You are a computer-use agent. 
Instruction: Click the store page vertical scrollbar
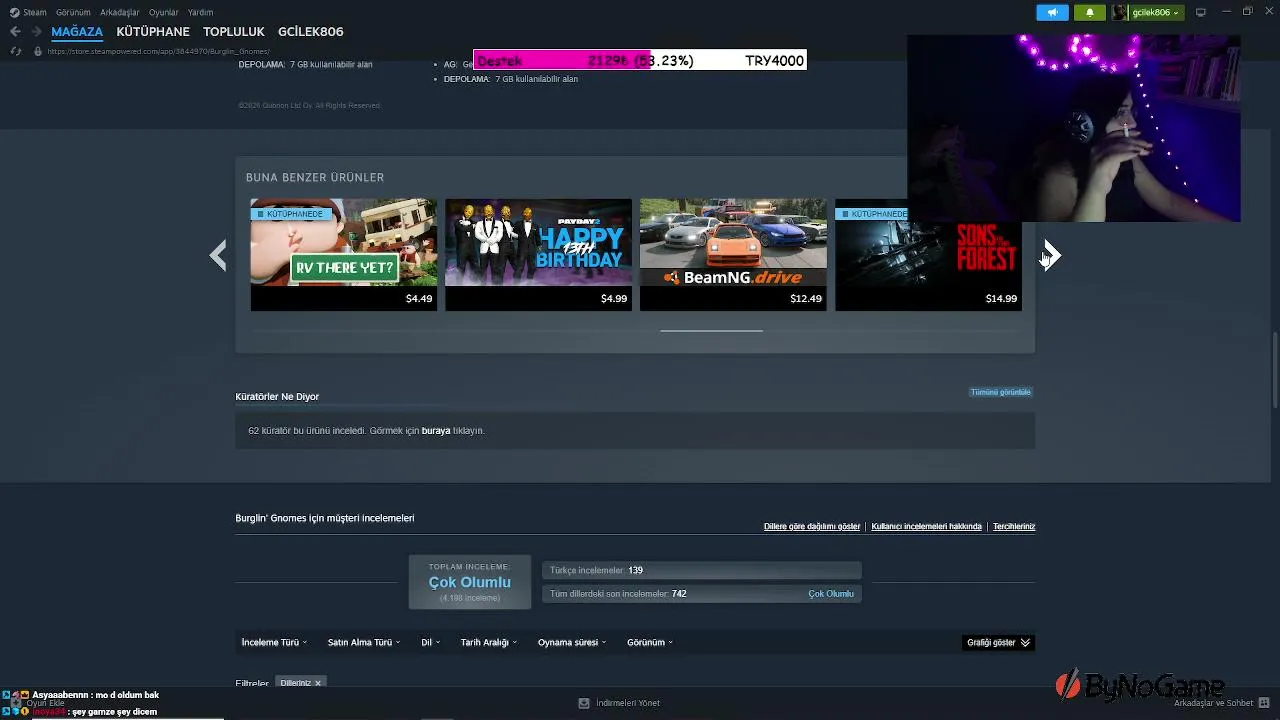coord(1275,370)
